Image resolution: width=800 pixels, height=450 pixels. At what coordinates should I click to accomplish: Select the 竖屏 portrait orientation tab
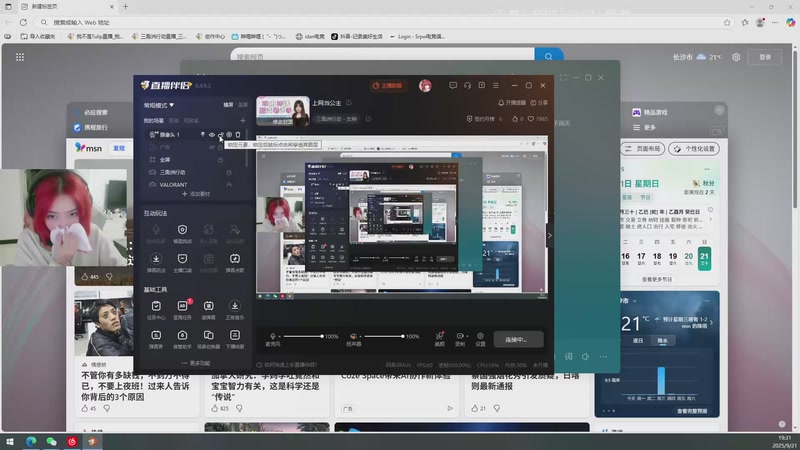(x=243, y=105)
